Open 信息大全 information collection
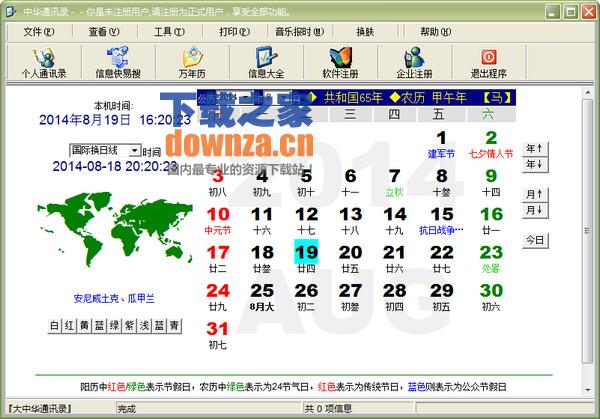Screen dimensions: 600x419 pos(265,64)
